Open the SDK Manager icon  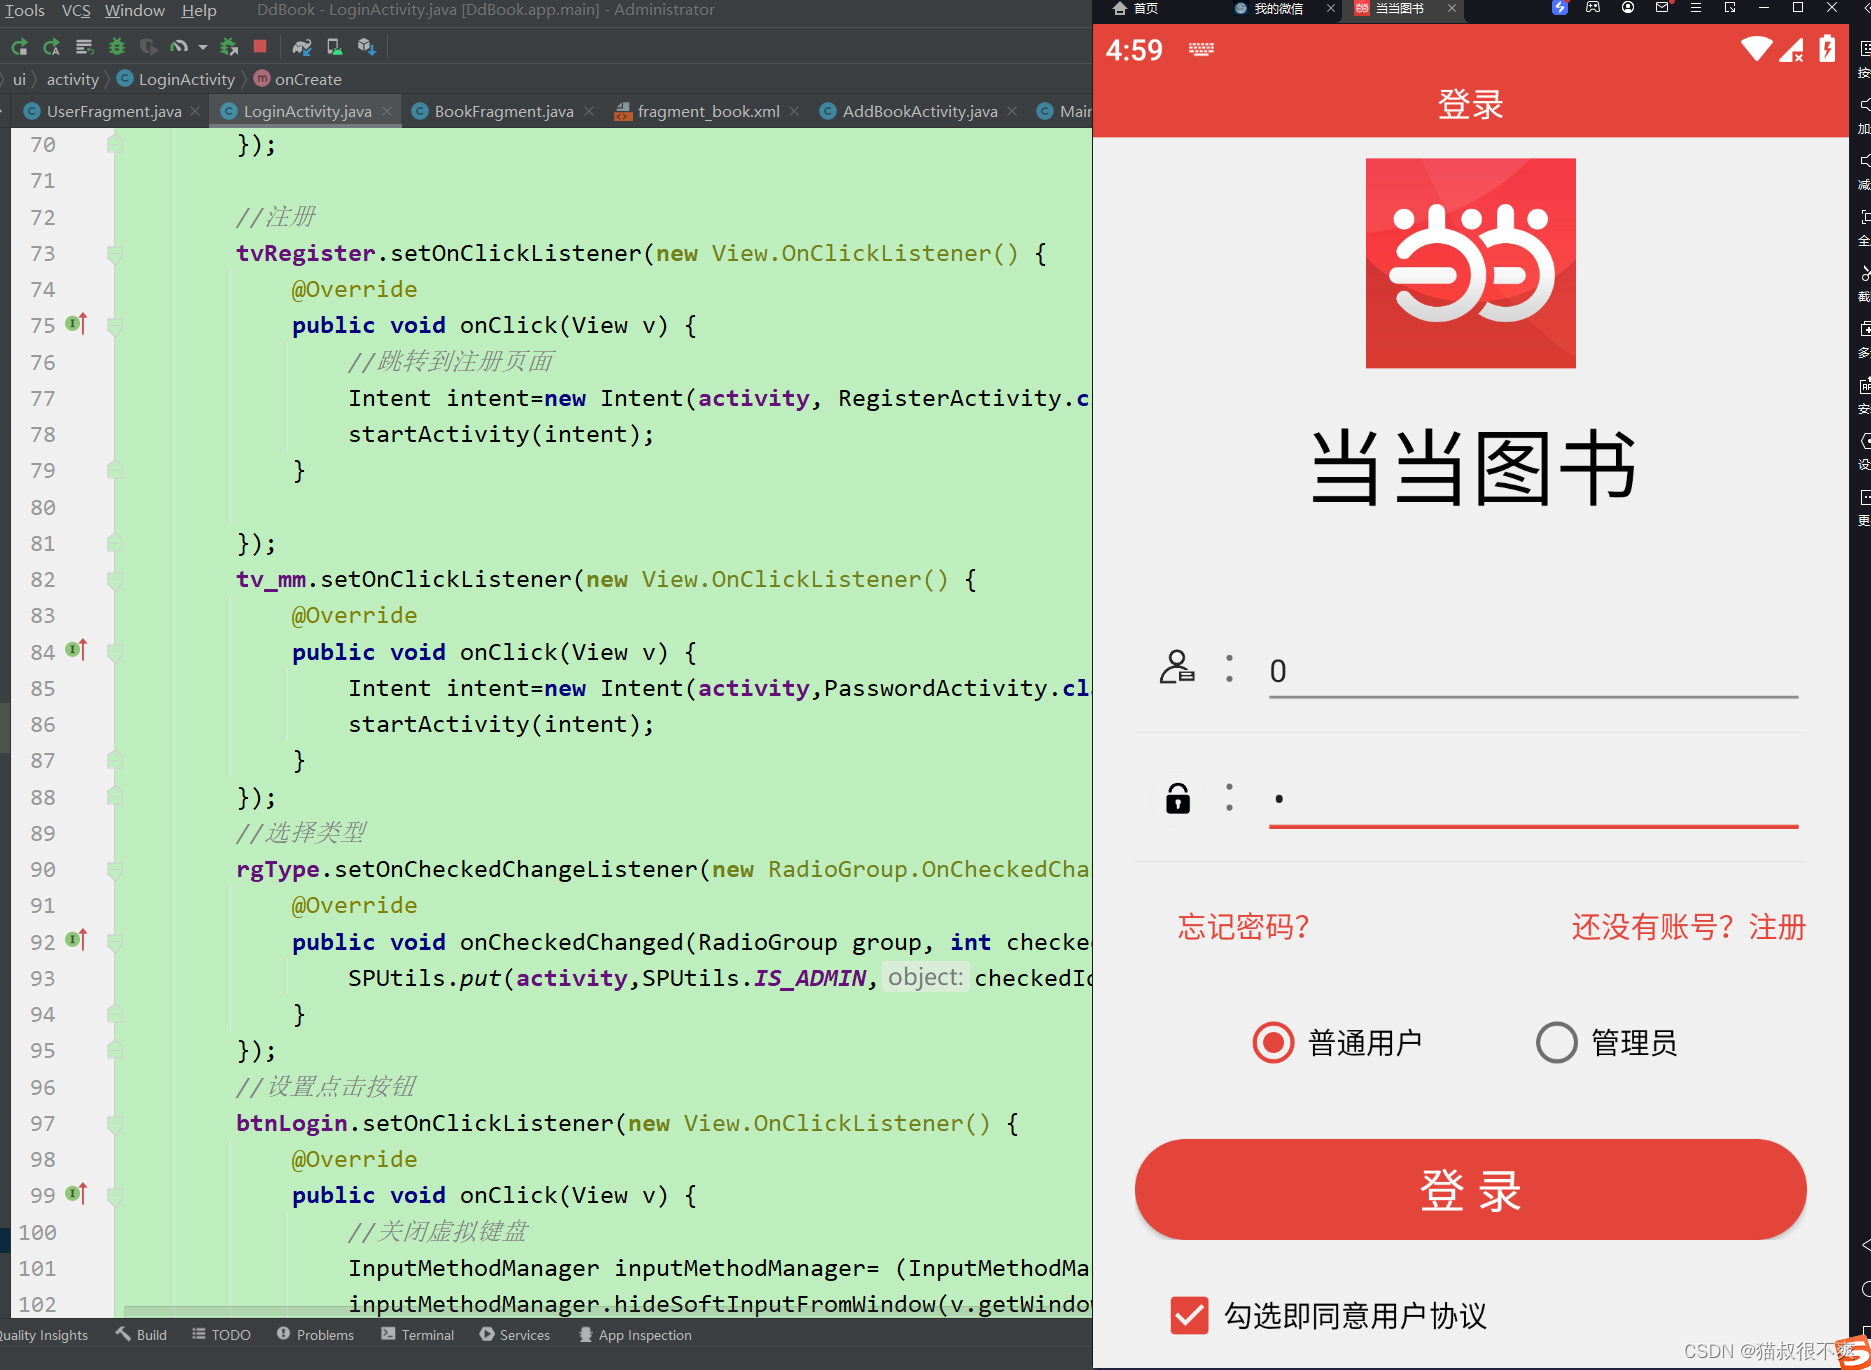pos(366,46)
